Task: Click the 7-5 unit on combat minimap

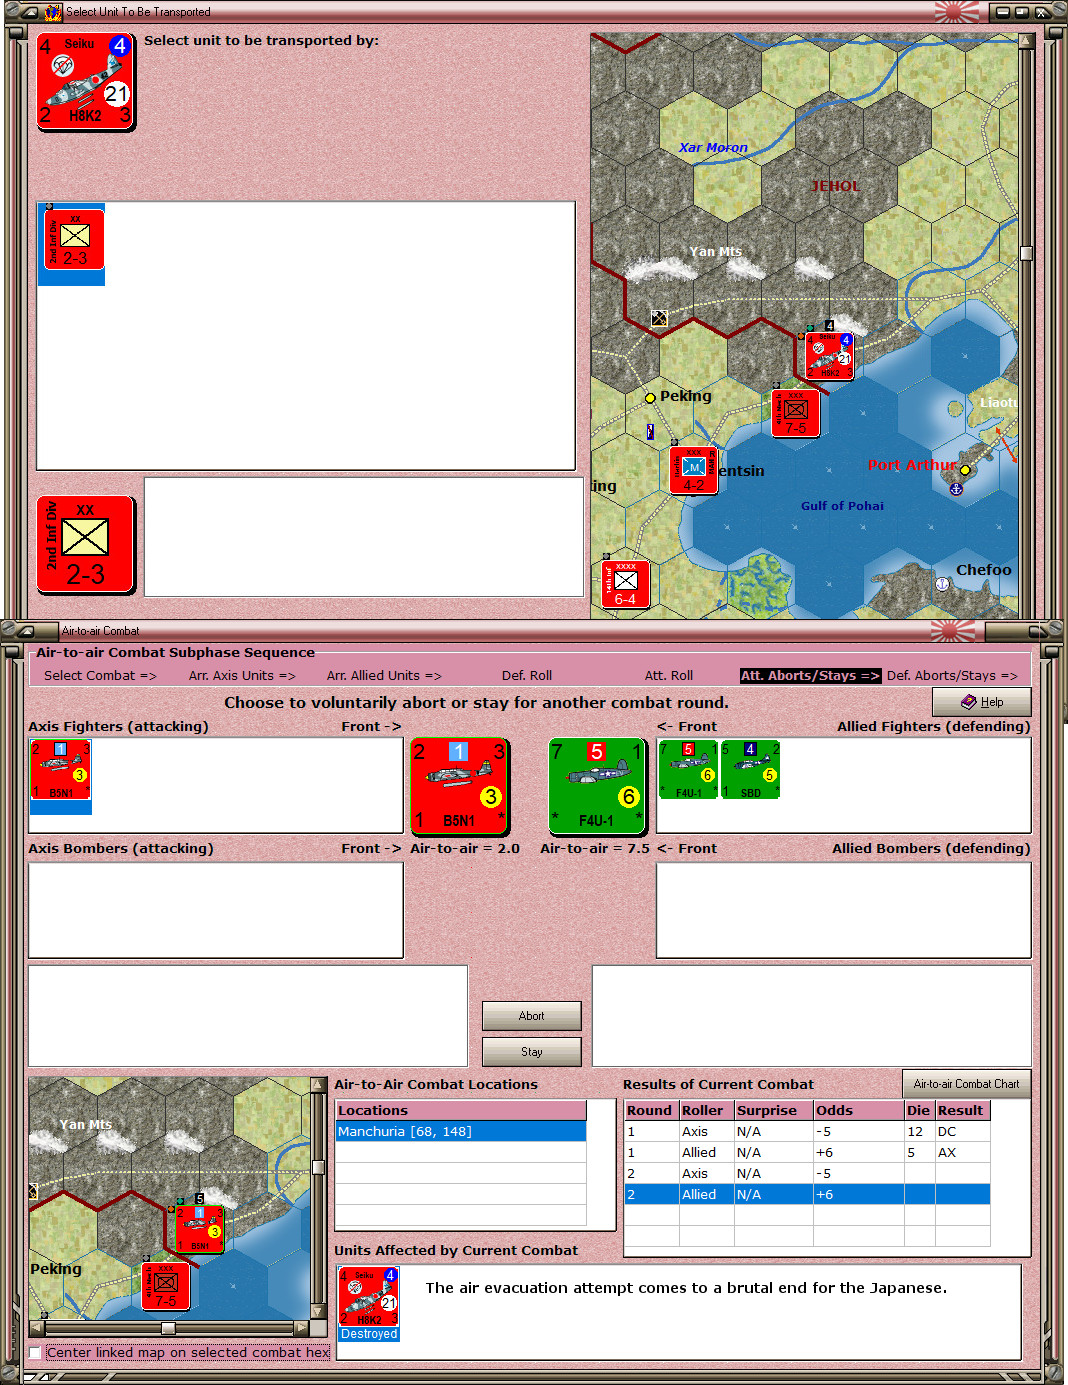Action: 166,1286
